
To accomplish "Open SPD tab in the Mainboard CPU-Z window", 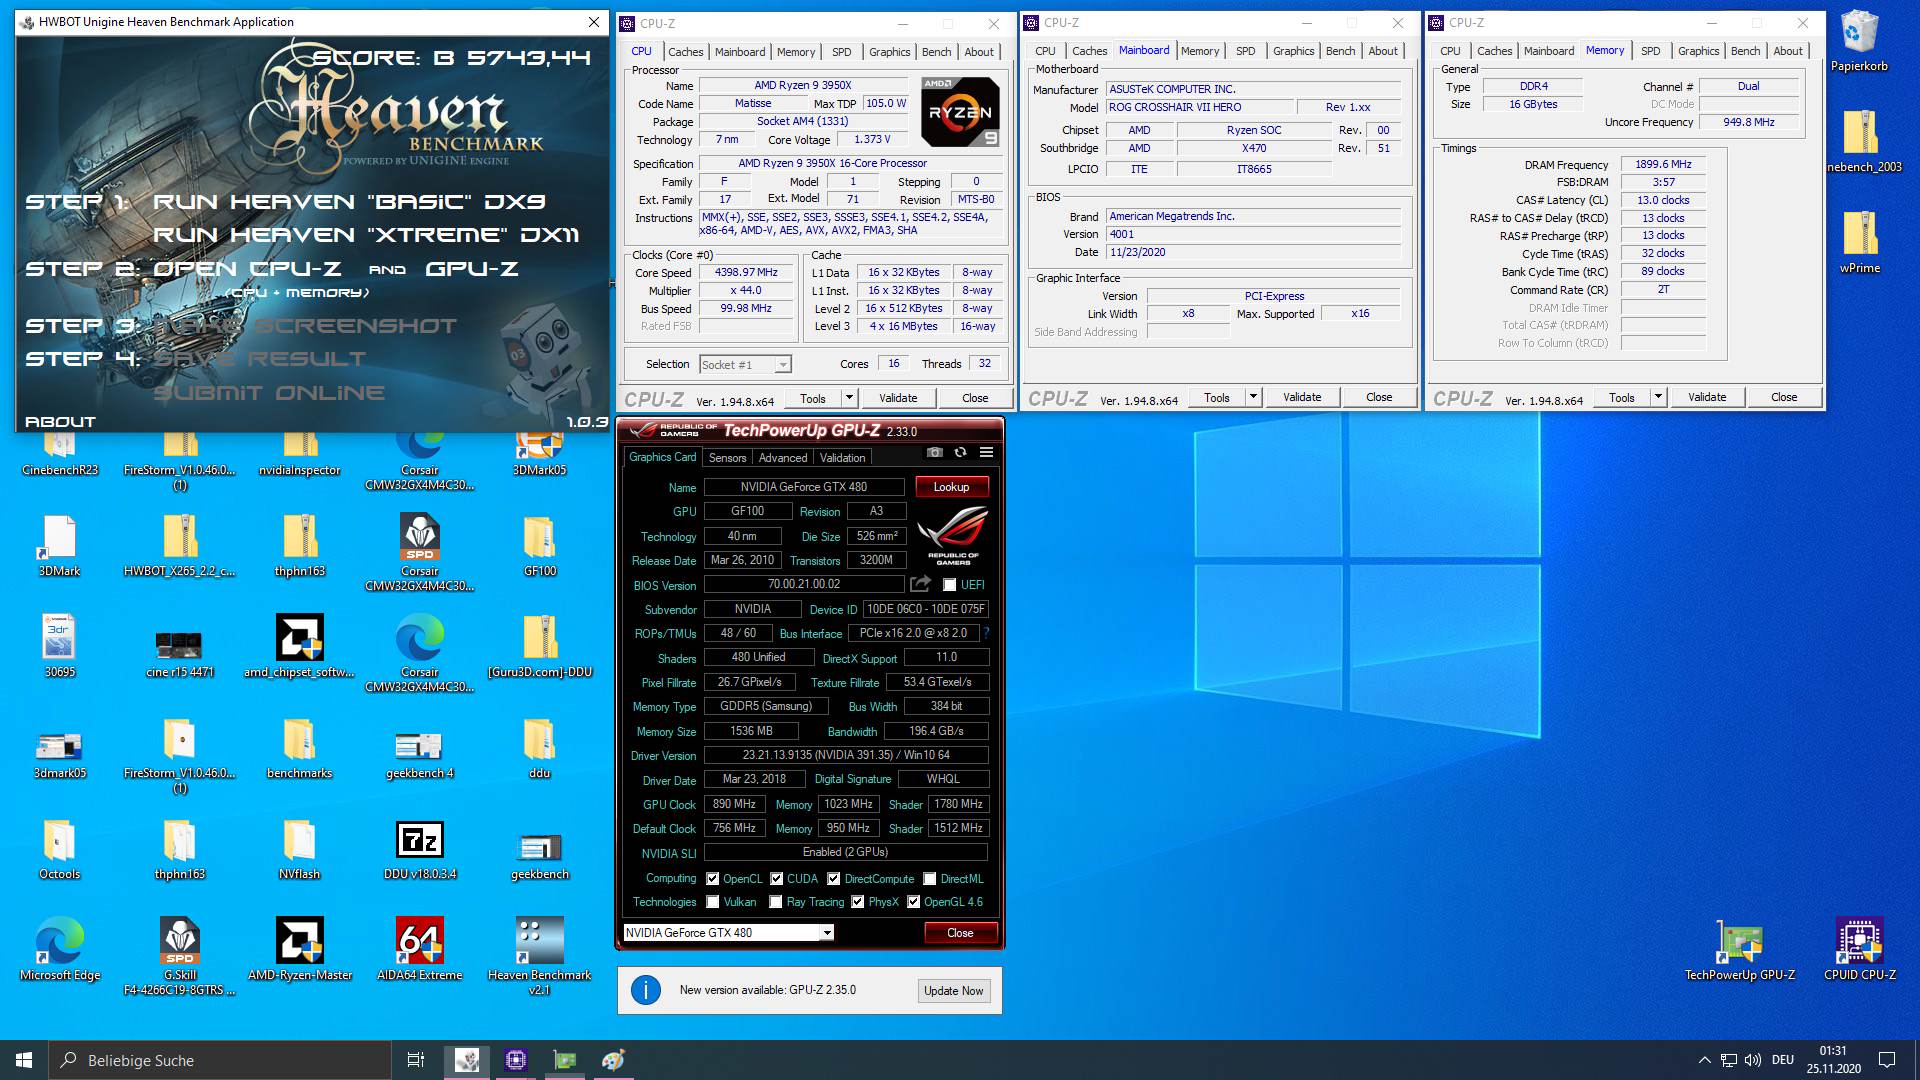I will coord(1245,51).
